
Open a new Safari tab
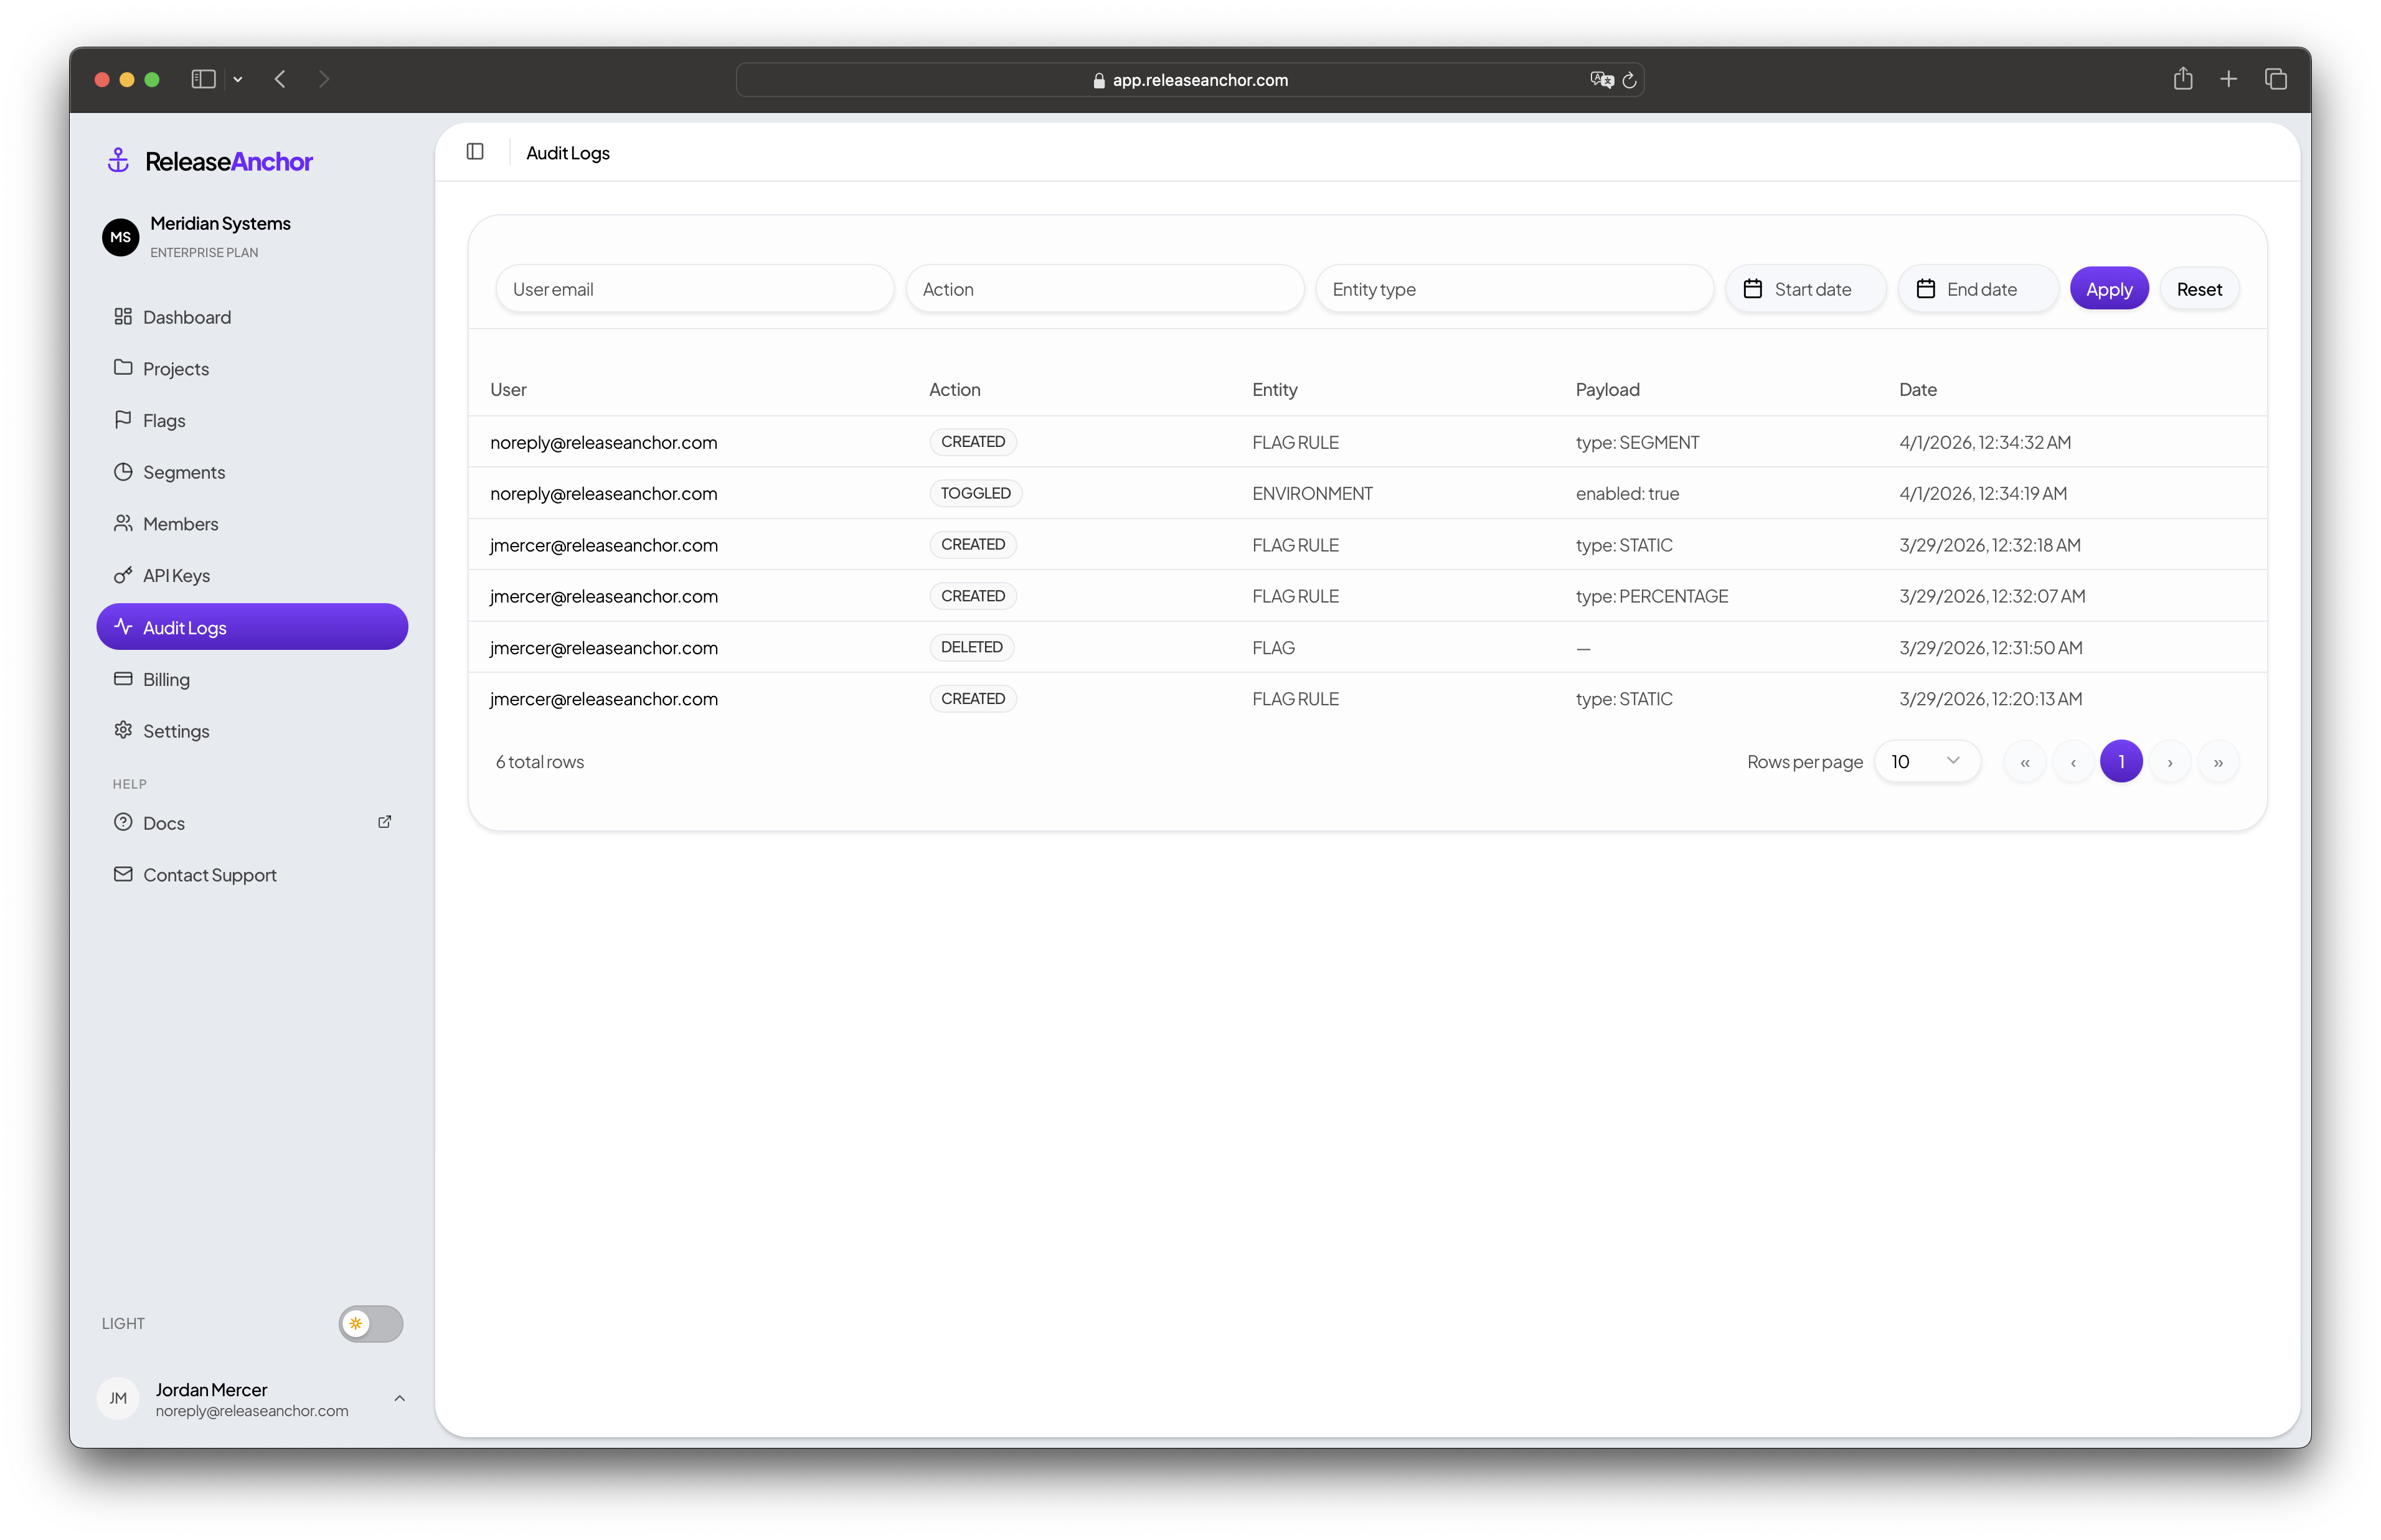(x=2228, y=79)
